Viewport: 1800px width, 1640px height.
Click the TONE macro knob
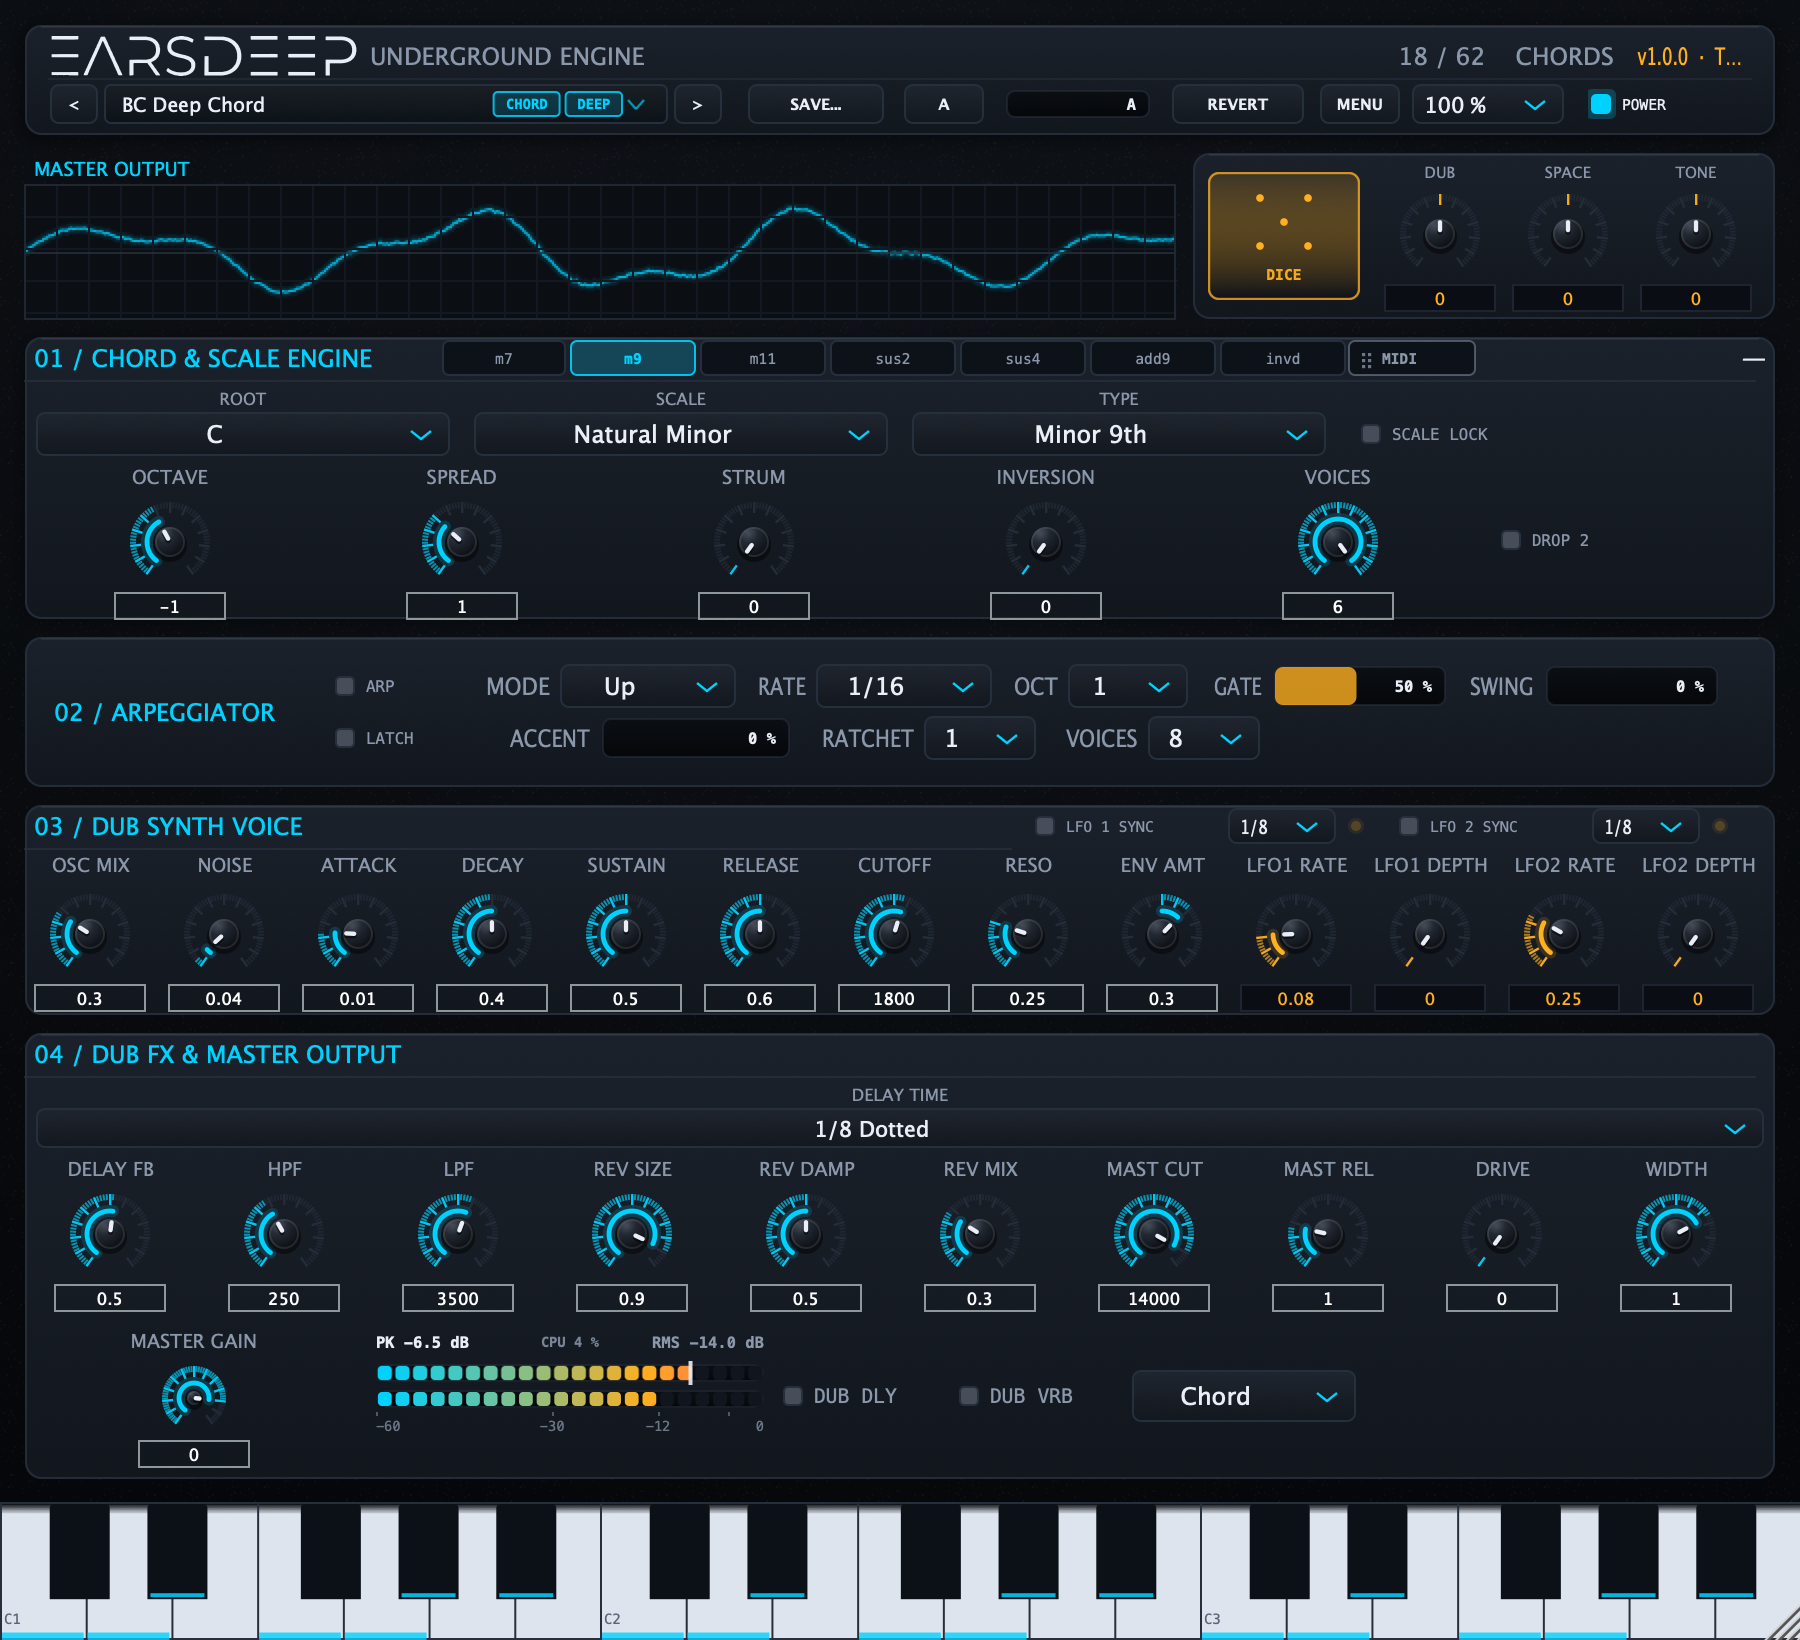(1695, 233)
